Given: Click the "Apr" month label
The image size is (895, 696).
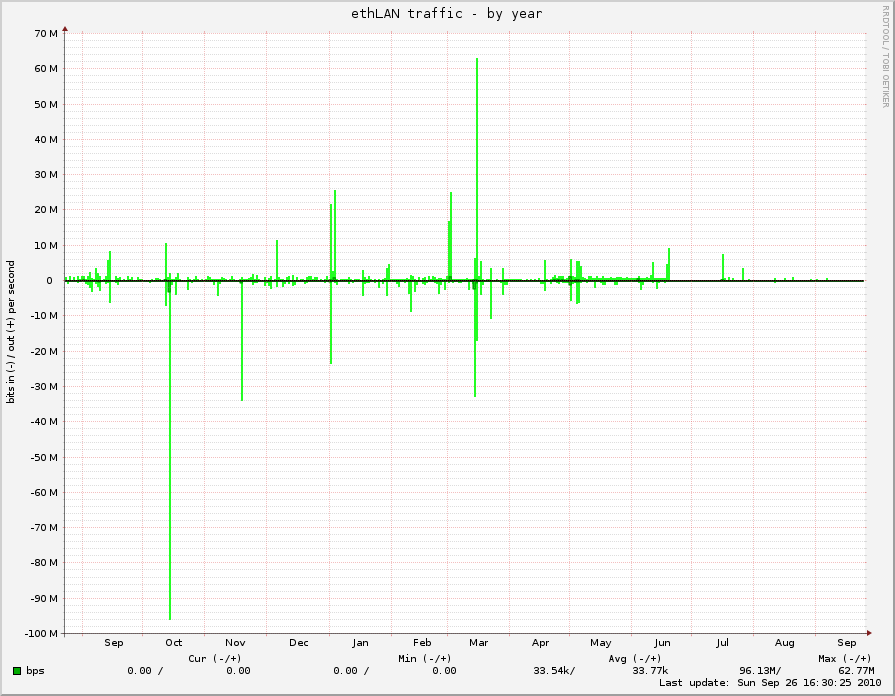Looking at the screenshot, I should [541, 643].
